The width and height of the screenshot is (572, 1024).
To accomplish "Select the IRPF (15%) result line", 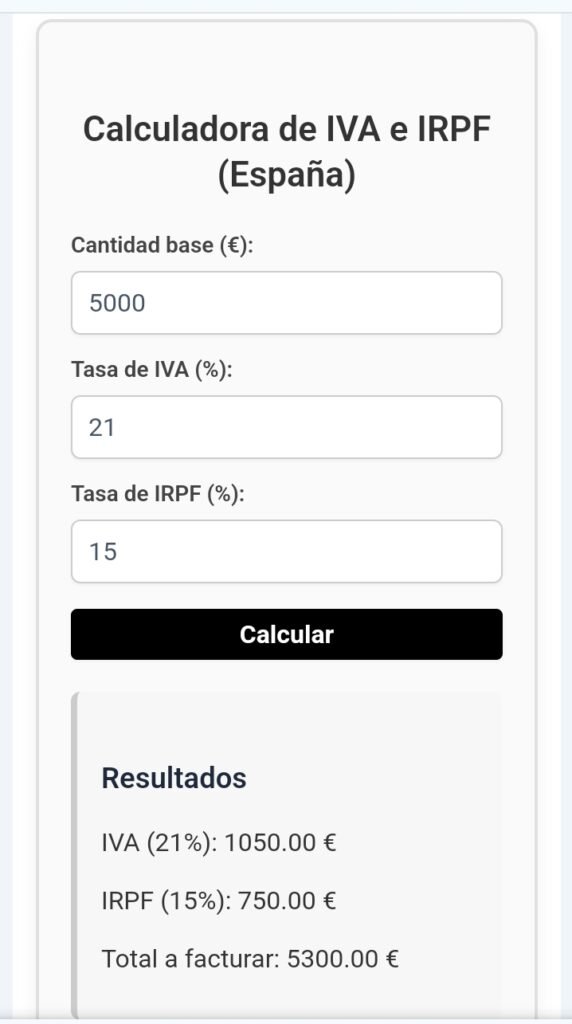I will (x=219, y=901).
